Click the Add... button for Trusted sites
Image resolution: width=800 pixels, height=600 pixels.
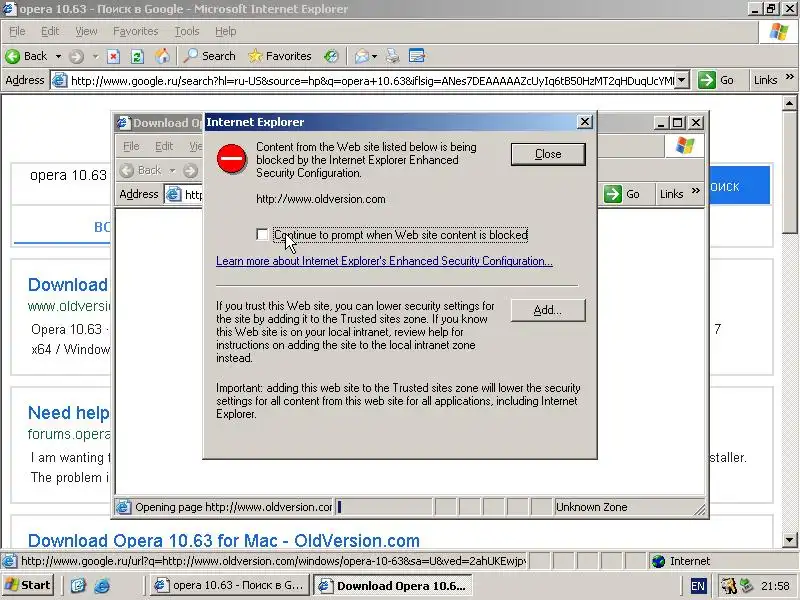[x=548, y=310]
